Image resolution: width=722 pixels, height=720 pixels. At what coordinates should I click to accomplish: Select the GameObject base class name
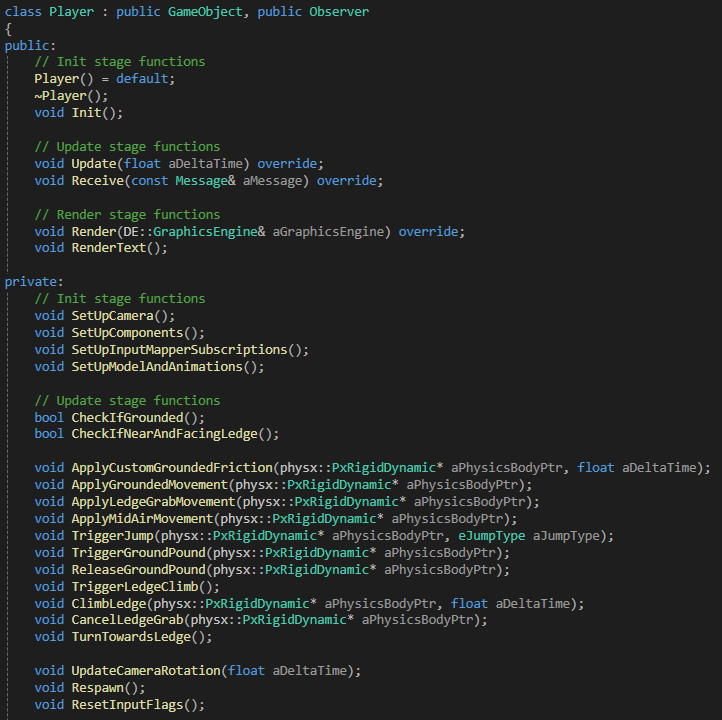coord(205,12)
